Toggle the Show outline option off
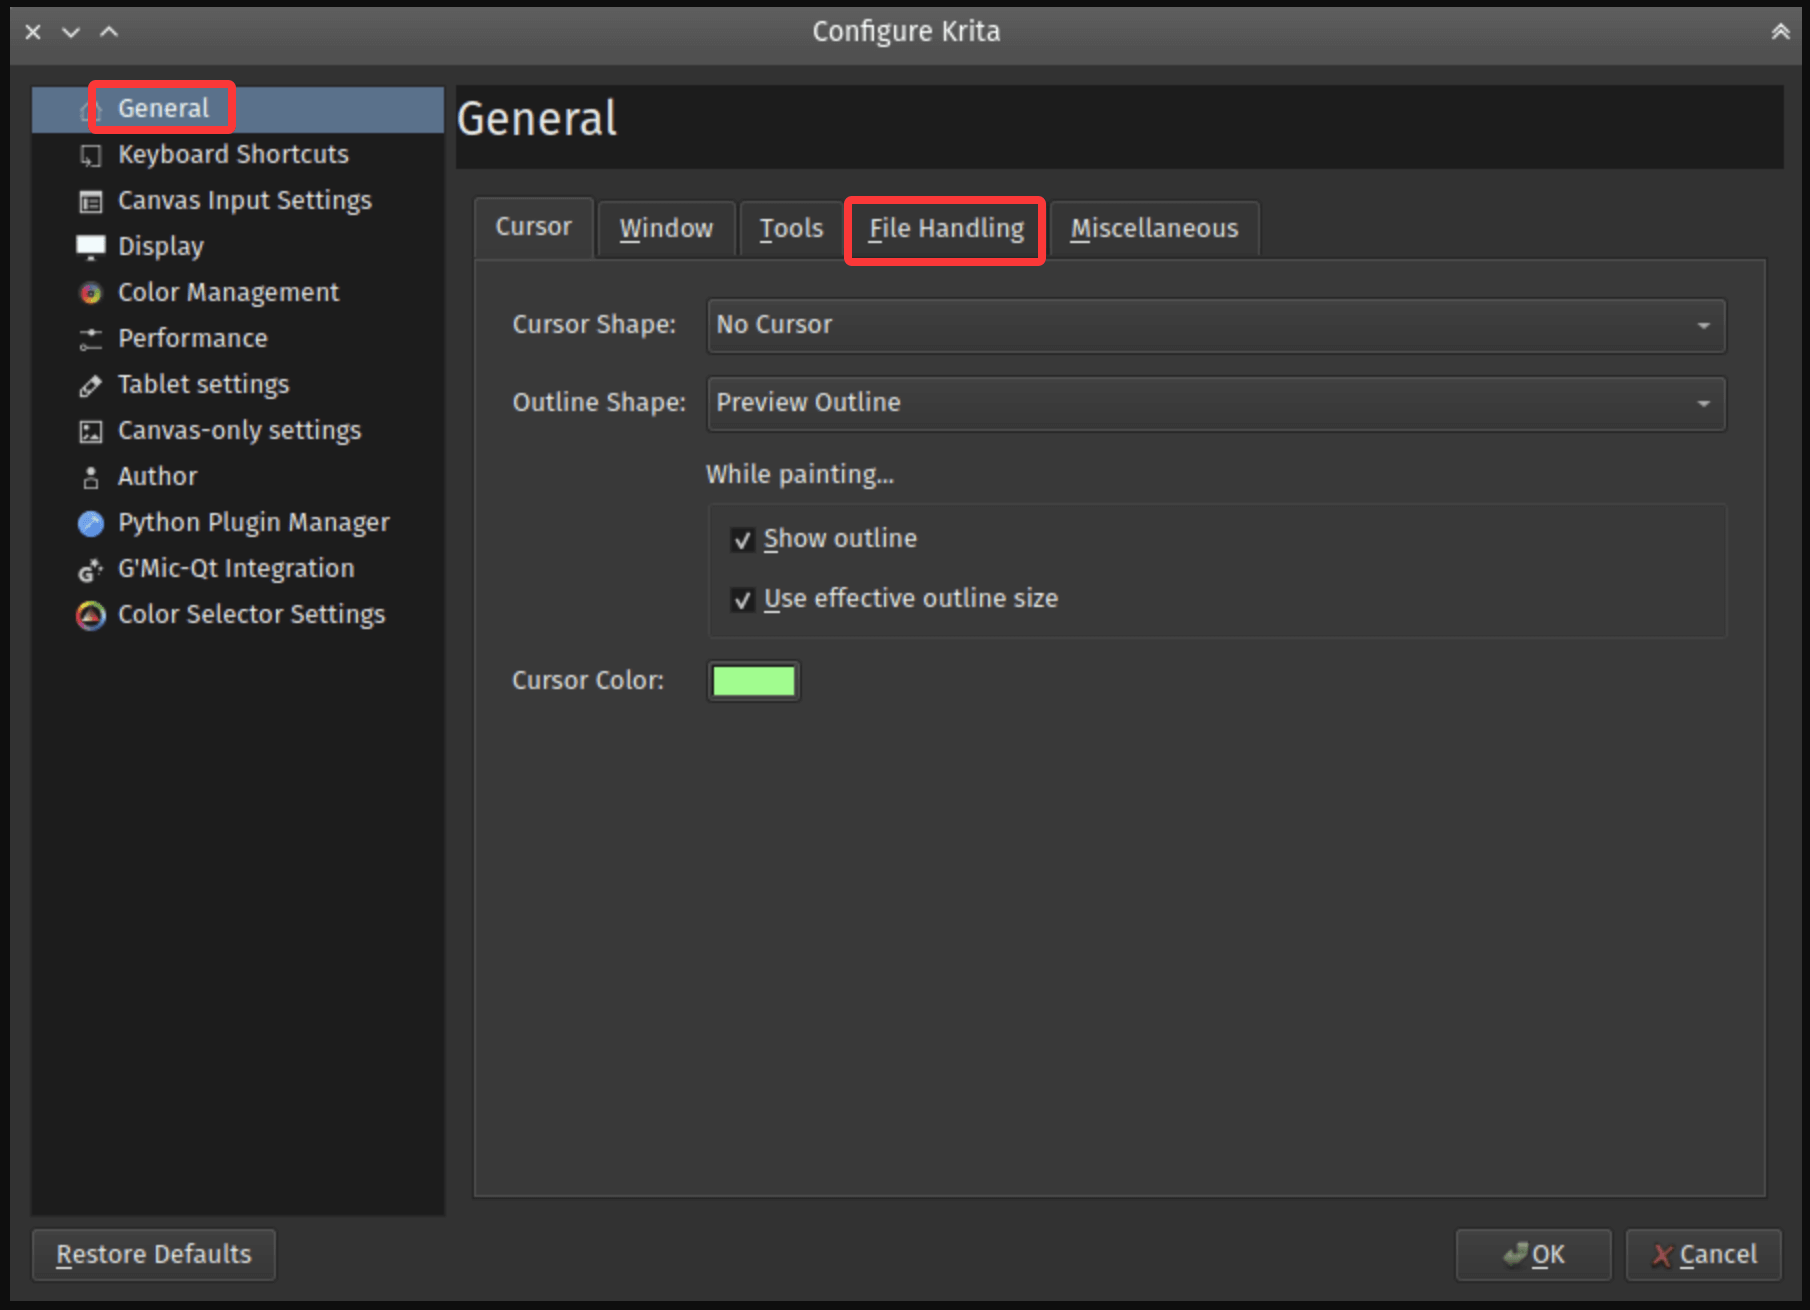Viewport: 1810px width, 1310px height. [742, 539]
